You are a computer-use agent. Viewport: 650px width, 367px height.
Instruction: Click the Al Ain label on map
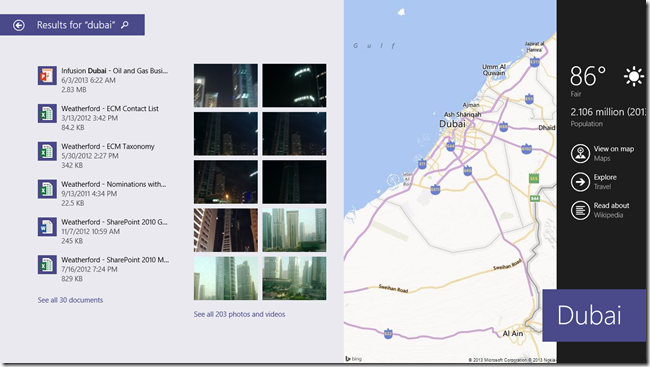click(x=513, y=333)
